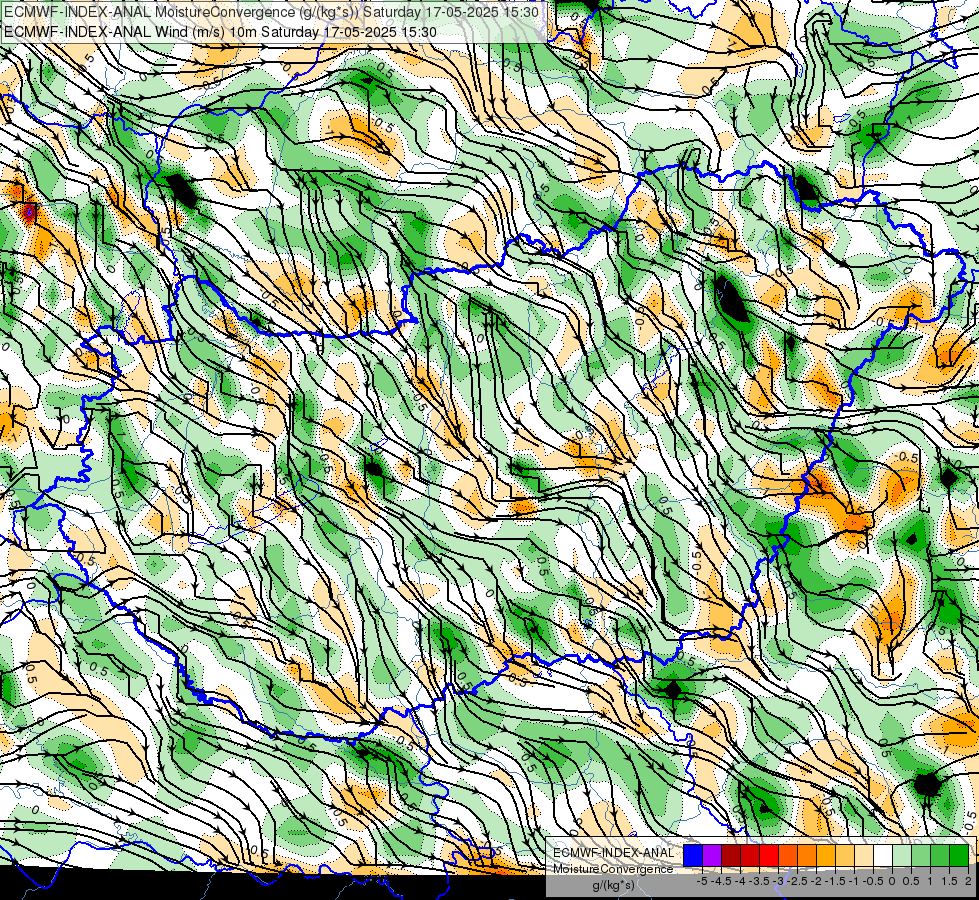The image size is (979, 900).
Task: Click the 0 tick label in the legend
Action: [892, 881]
